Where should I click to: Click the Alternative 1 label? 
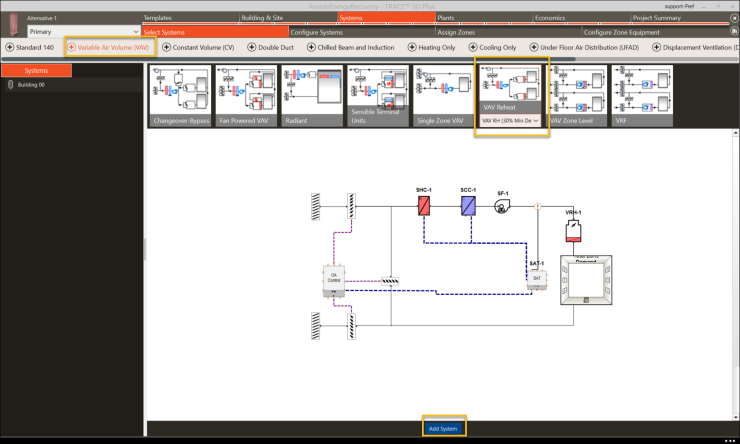(x=42, y=18)
